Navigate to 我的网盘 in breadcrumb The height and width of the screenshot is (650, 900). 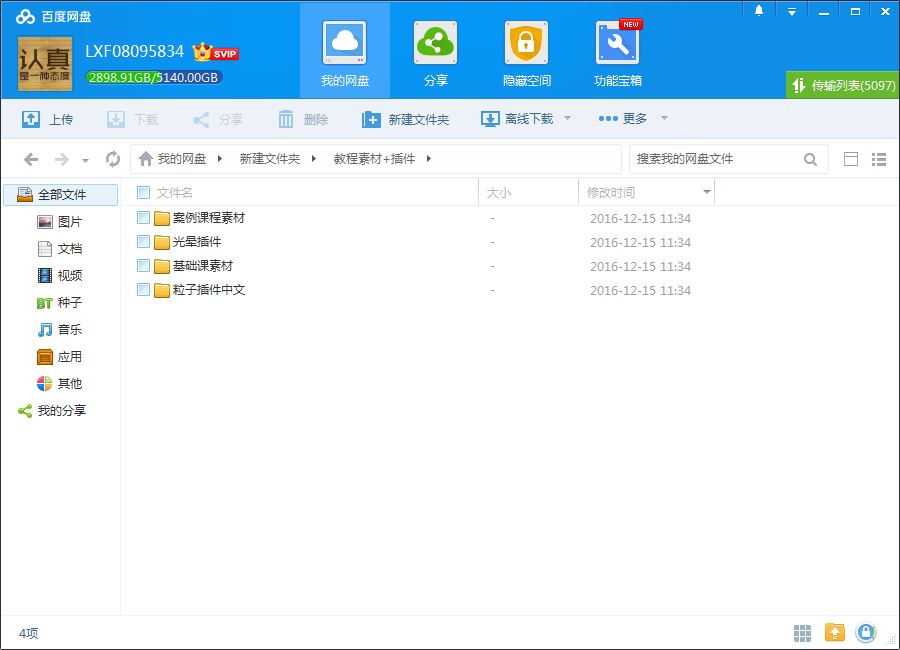click(x=181, y=158)
